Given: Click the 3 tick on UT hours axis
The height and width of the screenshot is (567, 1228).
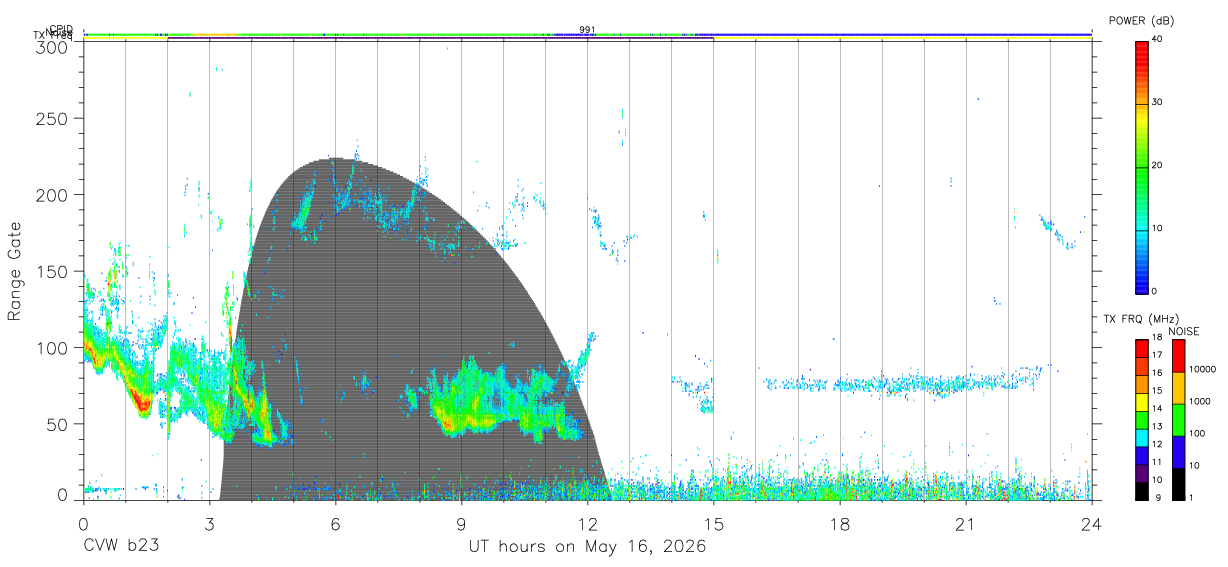Looking at the screenshot, I should 210,524.
